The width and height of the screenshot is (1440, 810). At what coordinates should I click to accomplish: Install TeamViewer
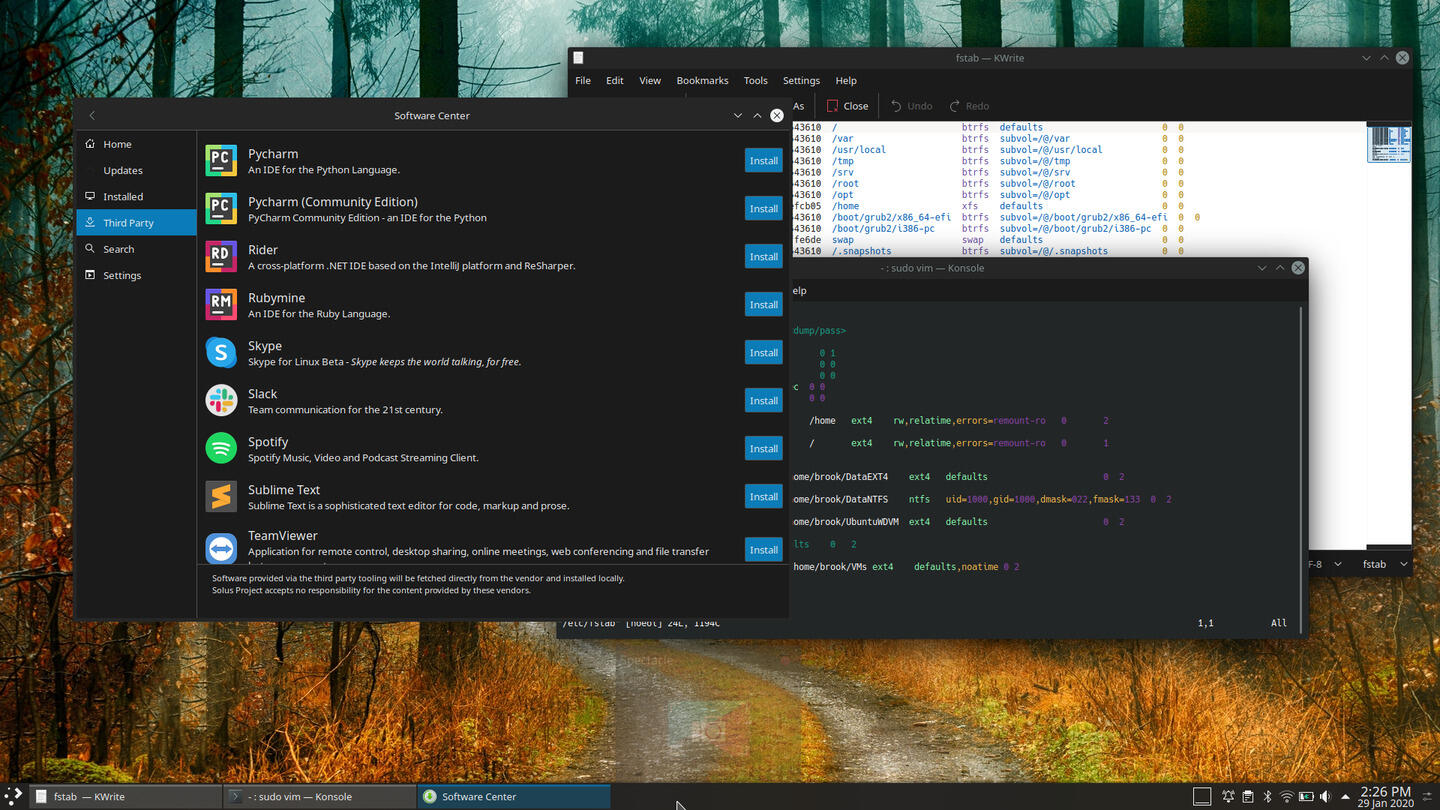763,549
